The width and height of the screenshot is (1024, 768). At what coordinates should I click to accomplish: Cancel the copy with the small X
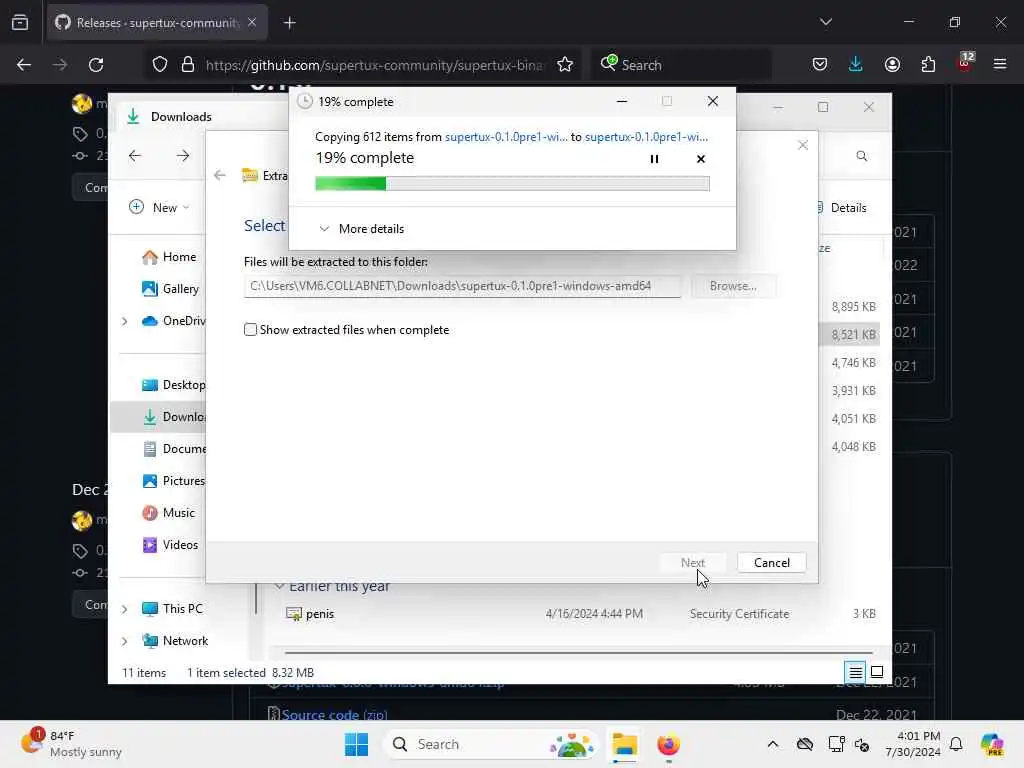pos(701,159)
